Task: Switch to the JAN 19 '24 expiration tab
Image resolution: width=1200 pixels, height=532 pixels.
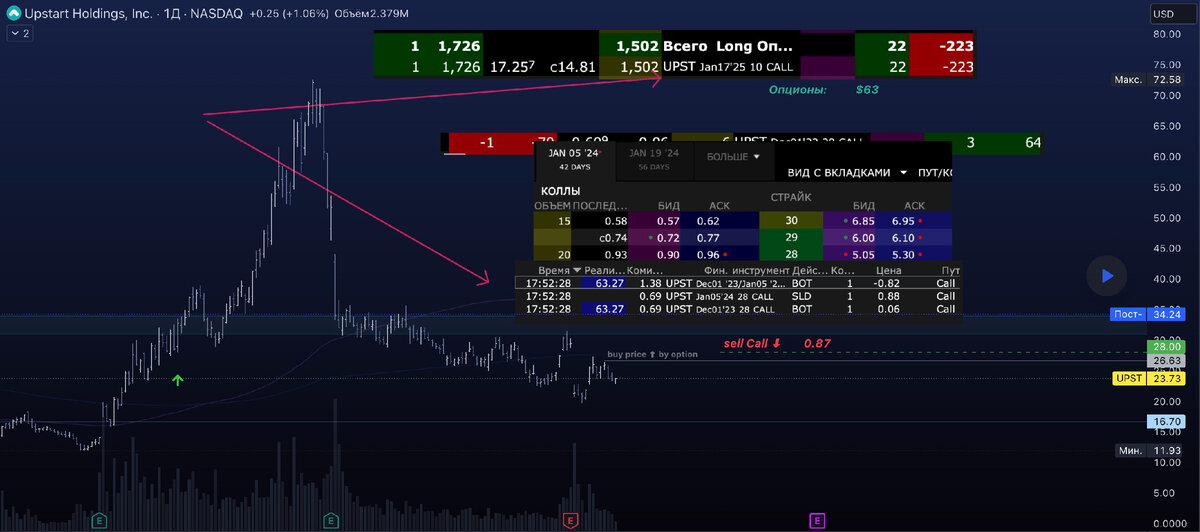Action: (653, 159)
